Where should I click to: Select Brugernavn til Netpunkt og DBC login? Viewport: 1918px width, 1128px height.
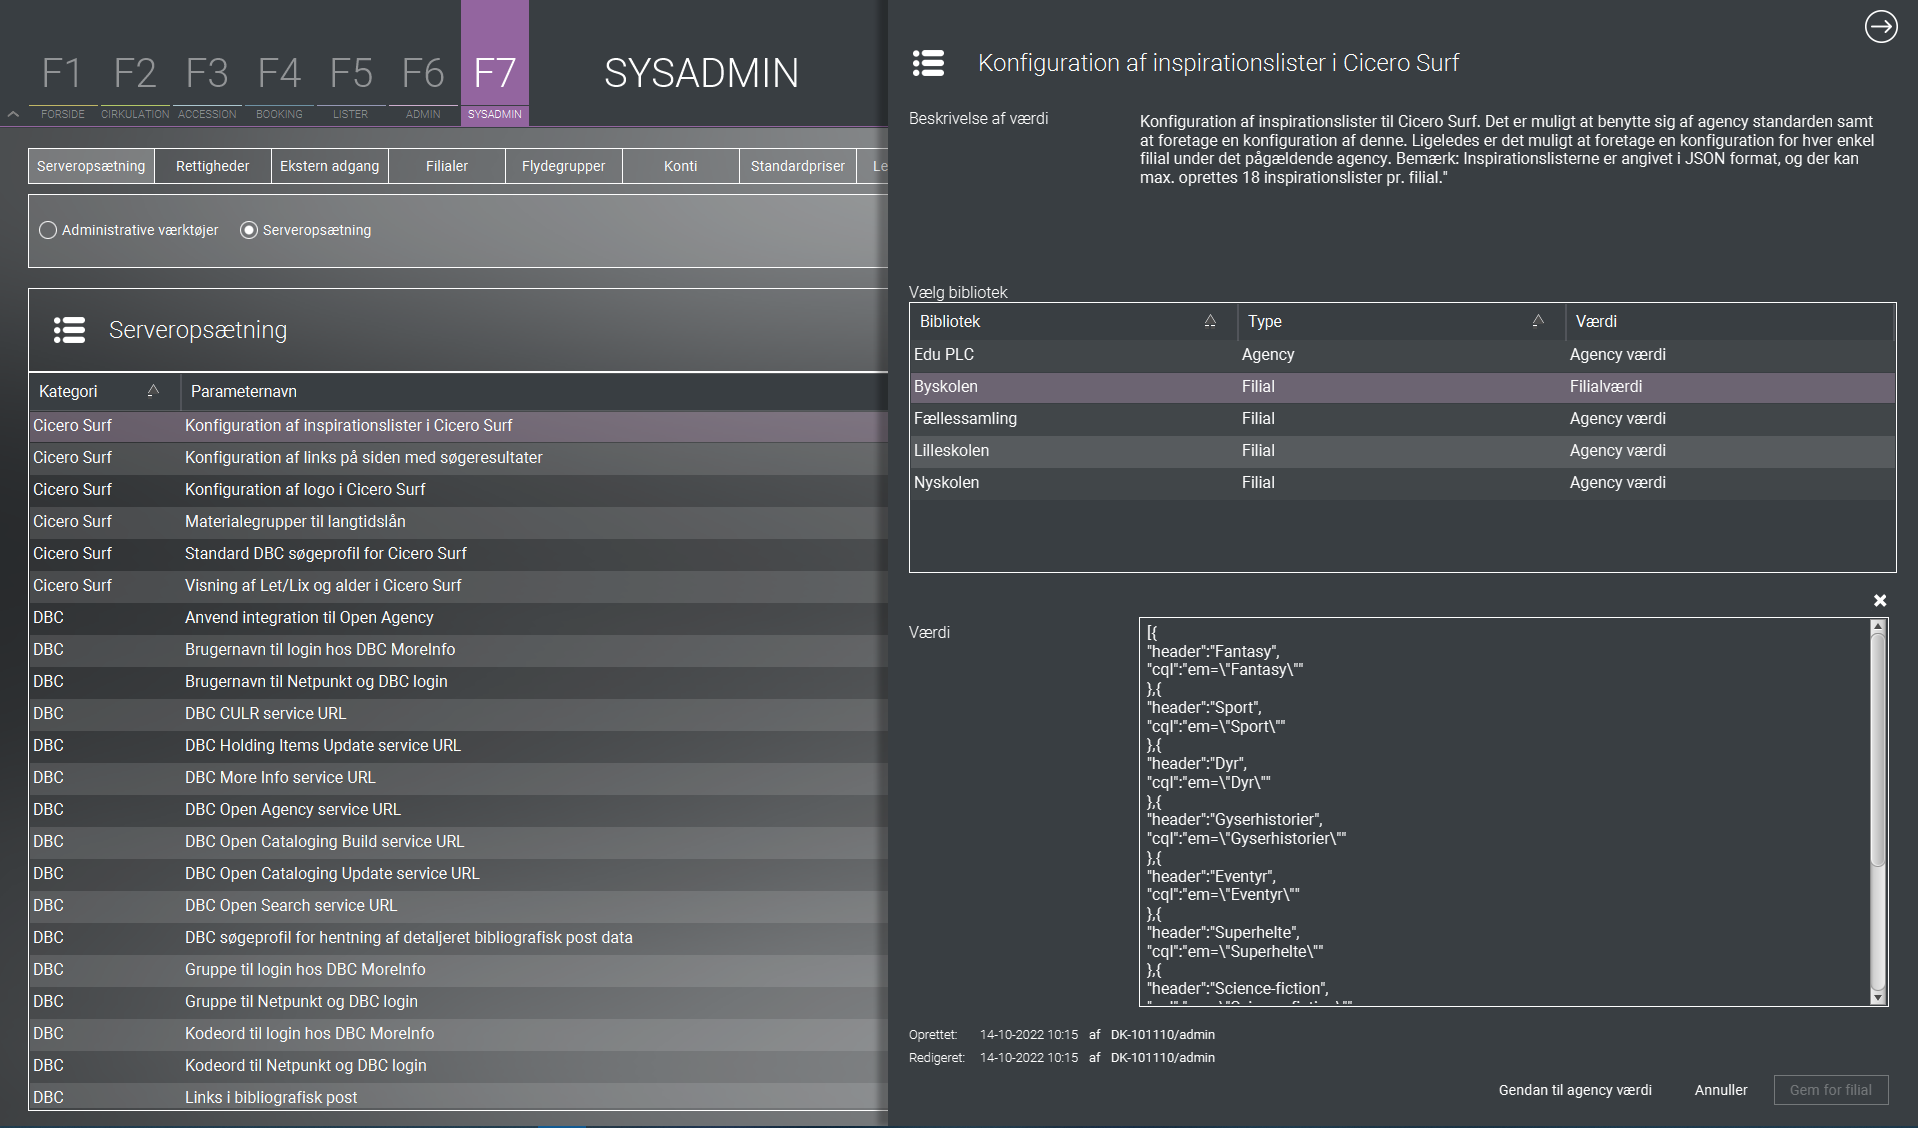(x=459, y=682)
